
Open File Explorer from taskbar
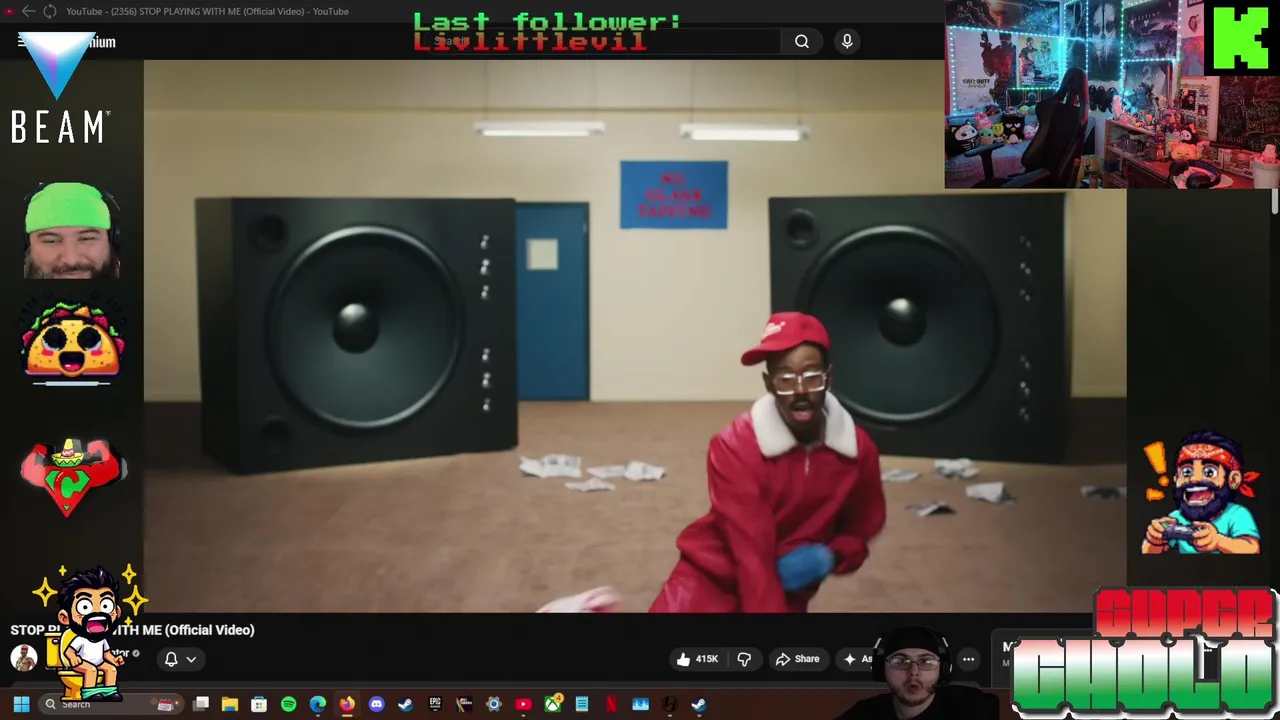230,704
